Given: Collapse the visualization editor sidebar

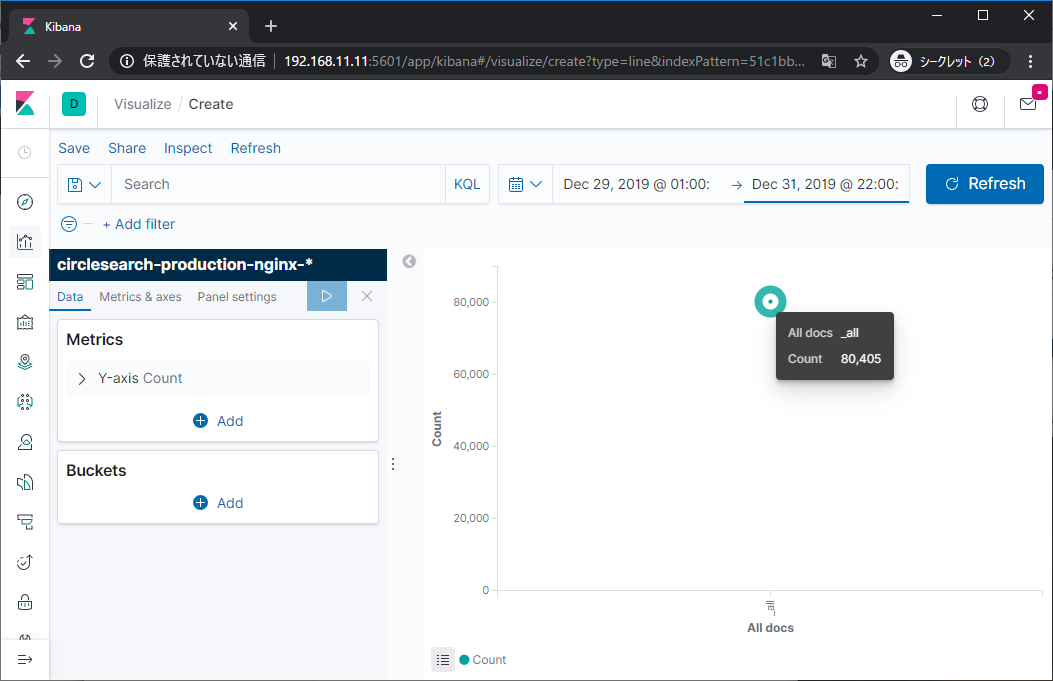Looking at the screenshot, I should click(409, 262).
